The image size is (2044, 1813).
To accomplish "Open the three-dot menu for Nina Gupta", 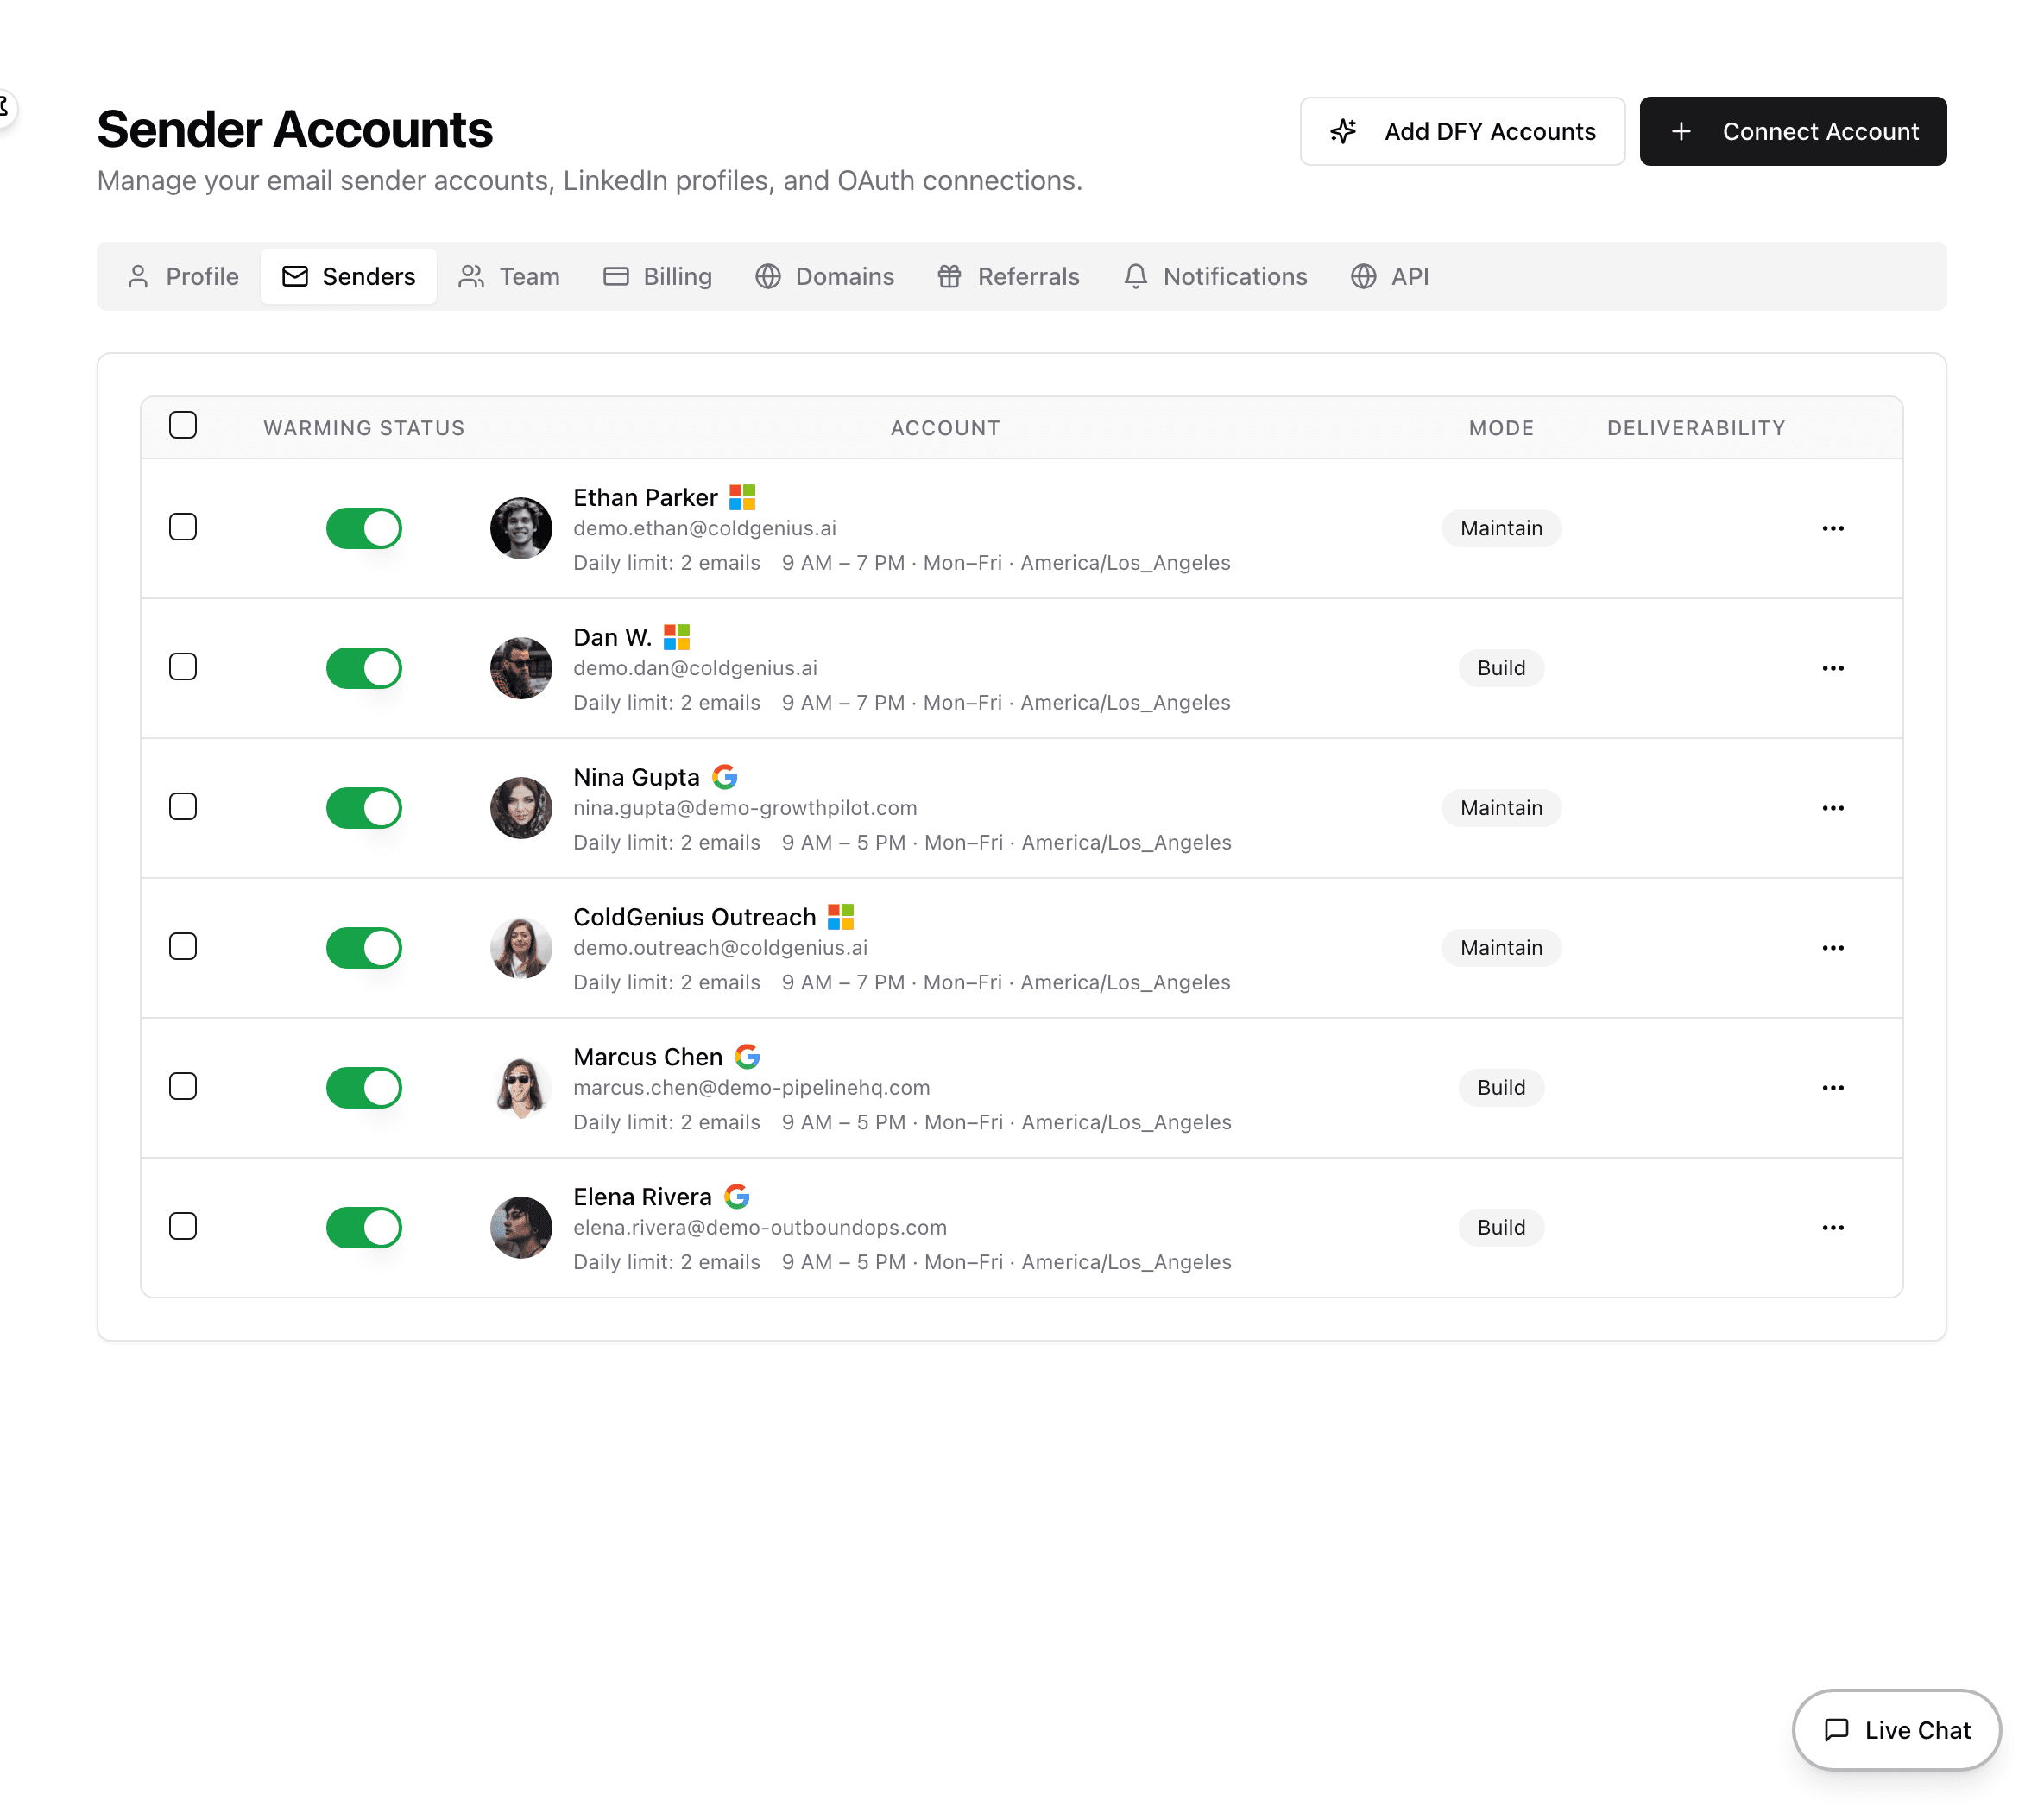I will [1833, 808].
